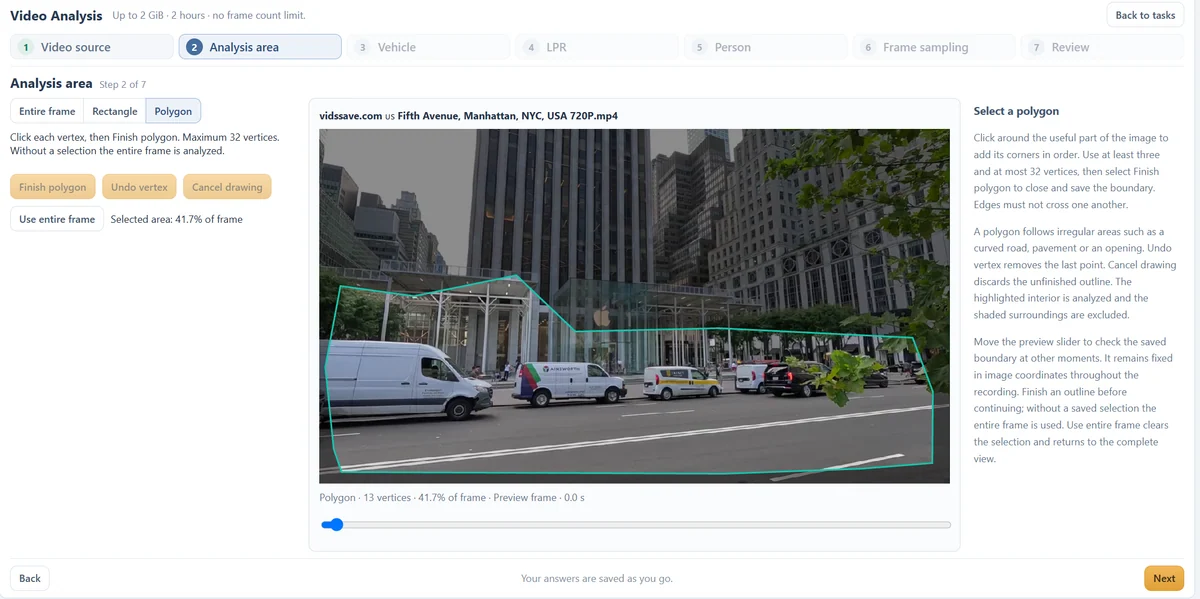The height and width of the screenshot is (599, 1200).
Task: Click the Up to 2 GiB limits text
Action: point(209,16)
